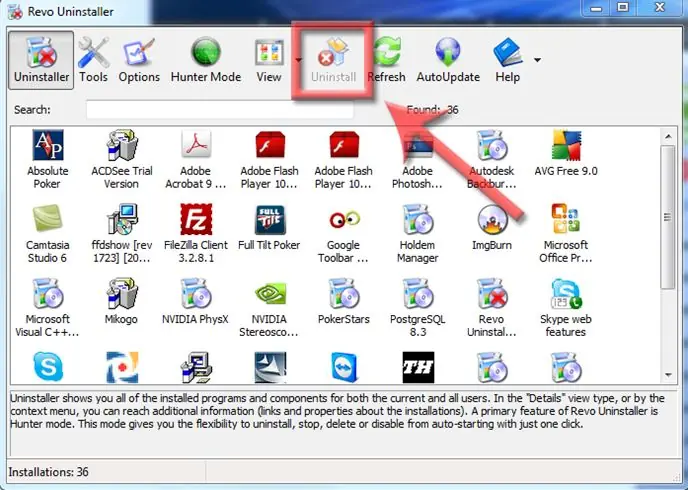
Task: Select the ffdshow entry
Action: (x=122, y=233)
